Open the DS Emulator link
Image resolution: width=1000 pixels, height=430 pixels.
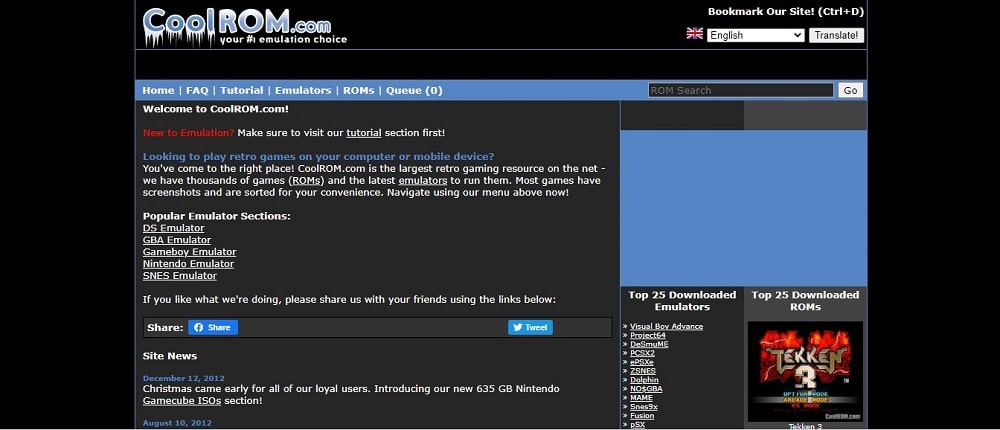[173, 228]
